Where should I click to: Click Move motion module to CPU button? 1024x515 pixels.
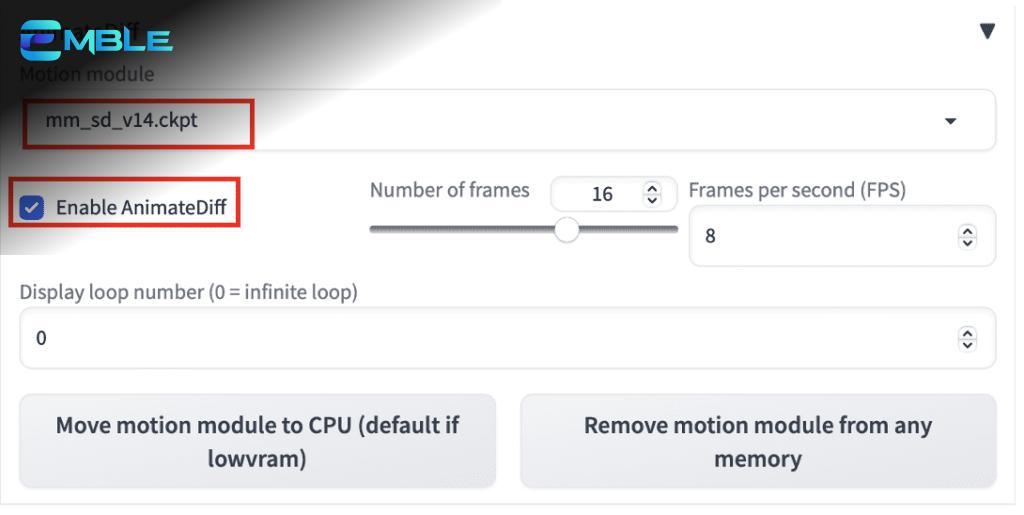coord(257,441)
